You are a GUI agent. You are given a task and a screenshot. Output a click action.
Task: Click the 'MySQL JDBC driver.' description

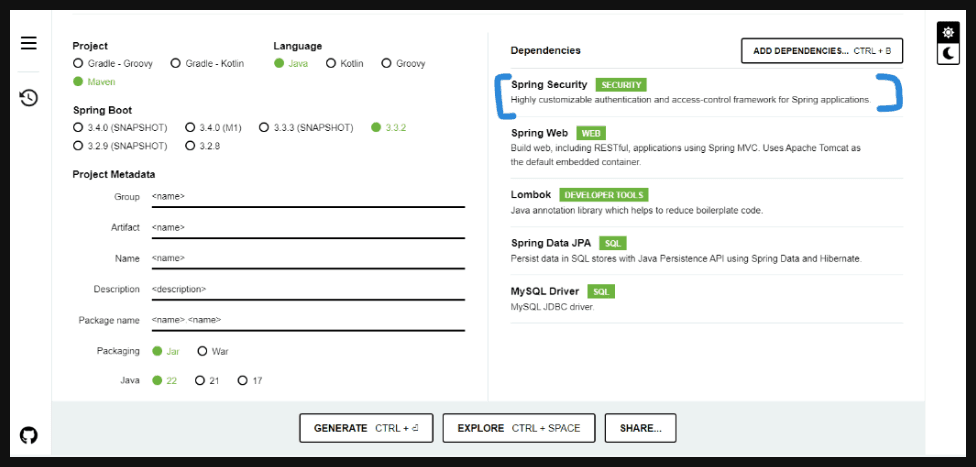pos(552,307)
